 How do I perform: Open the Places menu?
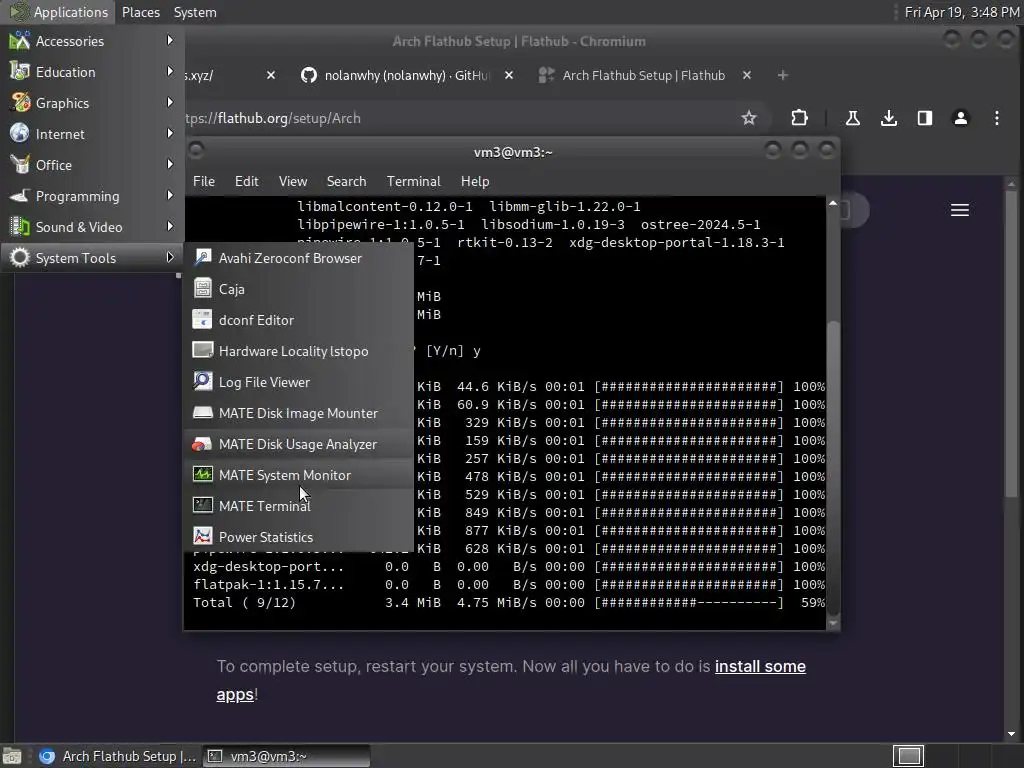[x=141, y=12]
